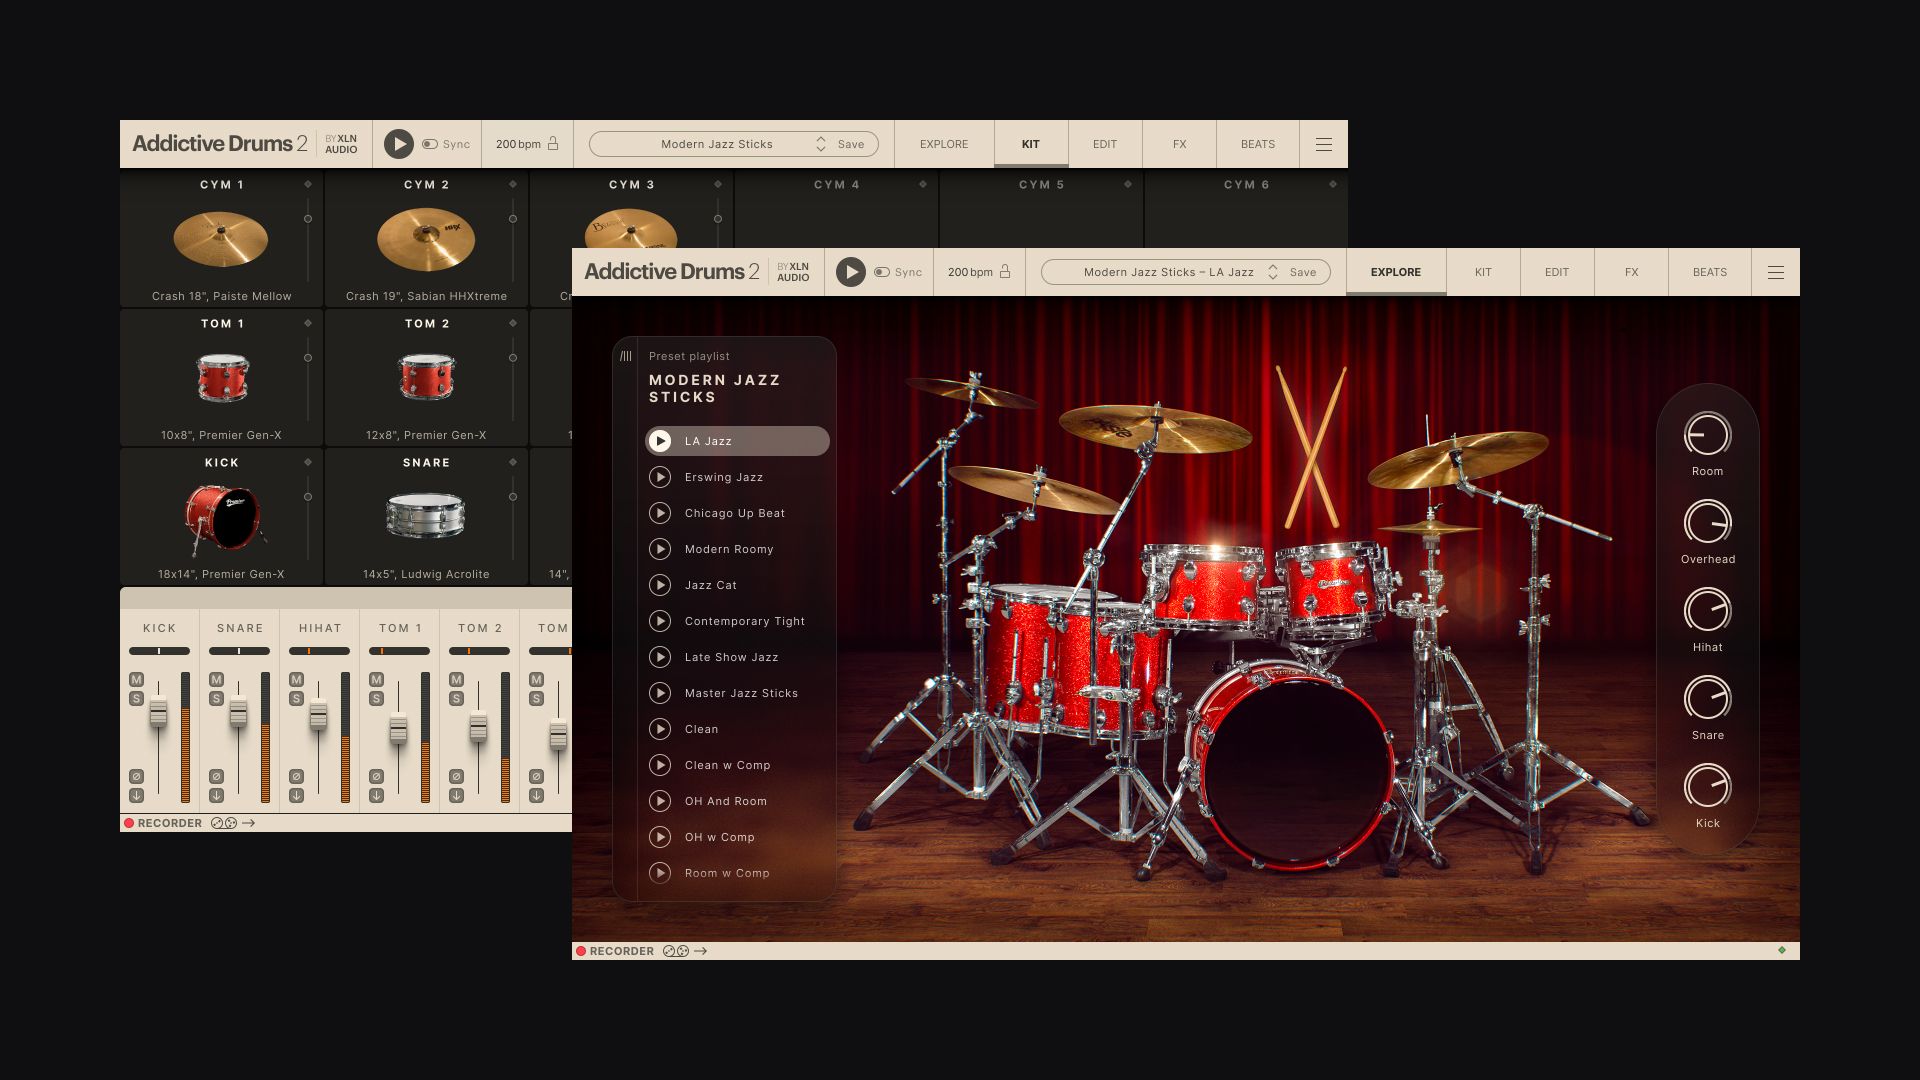Click the Recorder icon in bottom bar
Screen dimensions: 1920x1080
click(580, 951)
